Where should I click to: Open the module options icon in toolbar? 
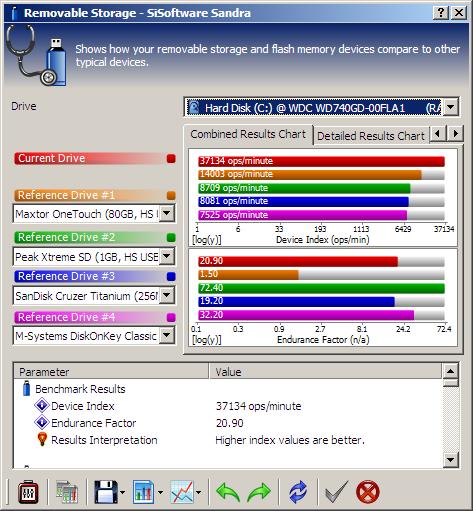pyautogui.click(x=28, y=492)
